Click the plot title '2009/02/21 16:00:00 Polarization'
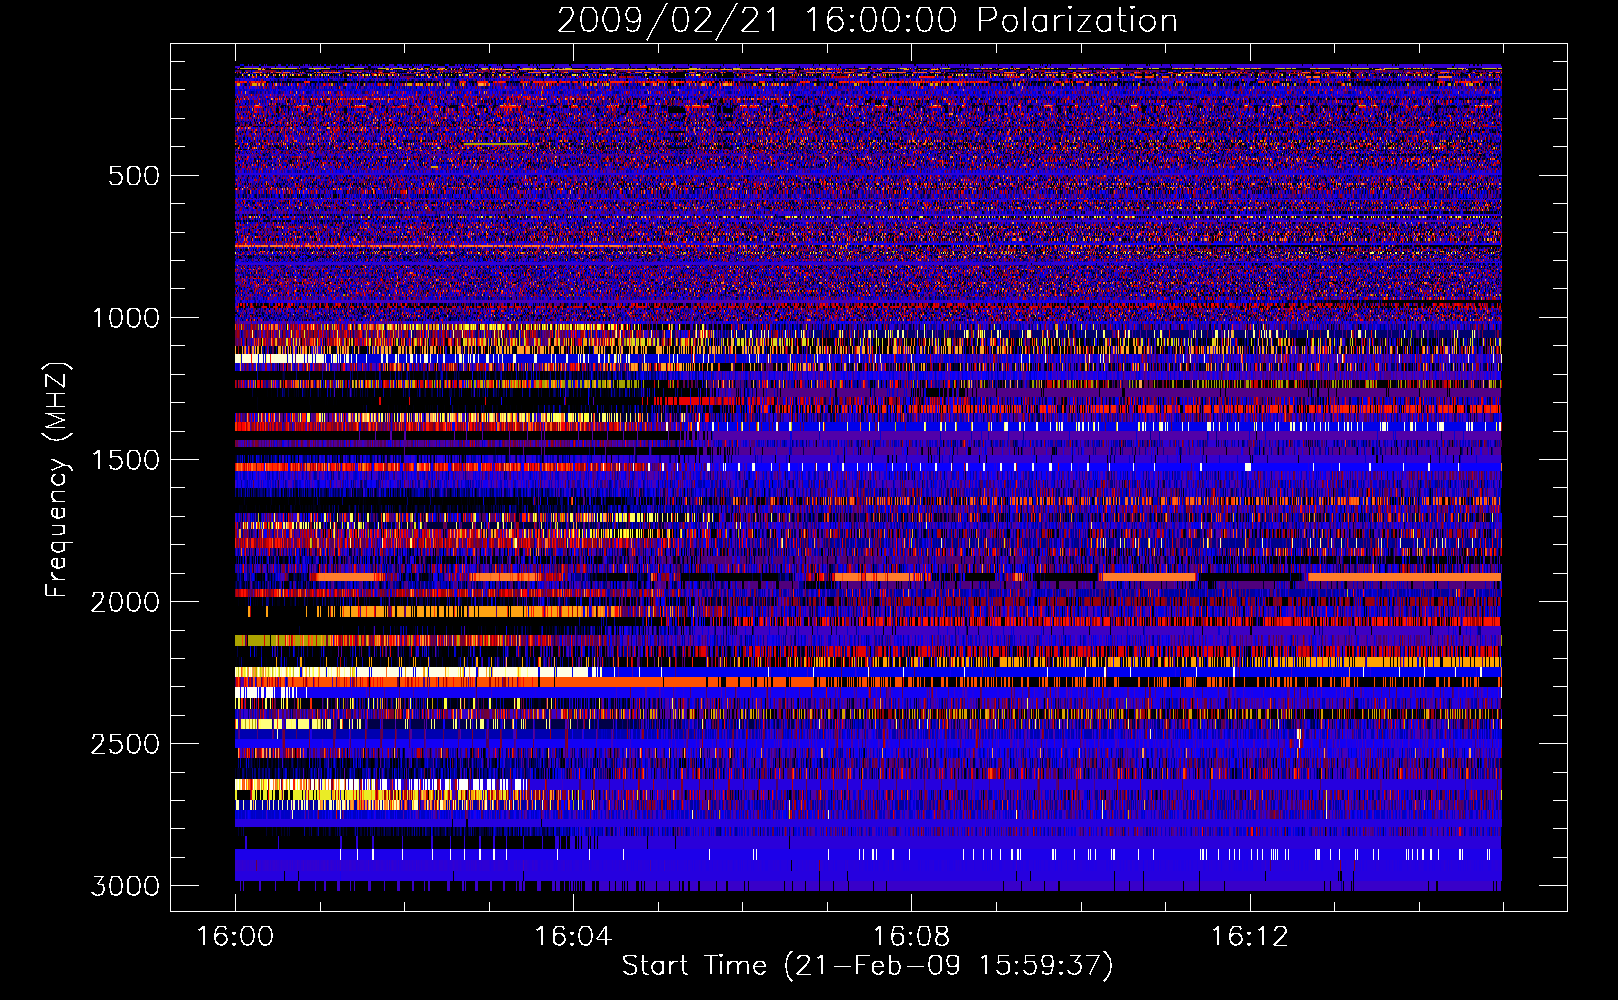This screenshot has width=1618, height=1000. click(x=867, y=21)
